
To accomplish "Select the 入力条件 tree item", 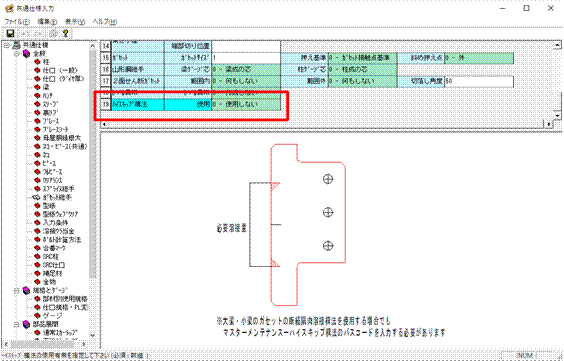I will (x=55, y=223).
